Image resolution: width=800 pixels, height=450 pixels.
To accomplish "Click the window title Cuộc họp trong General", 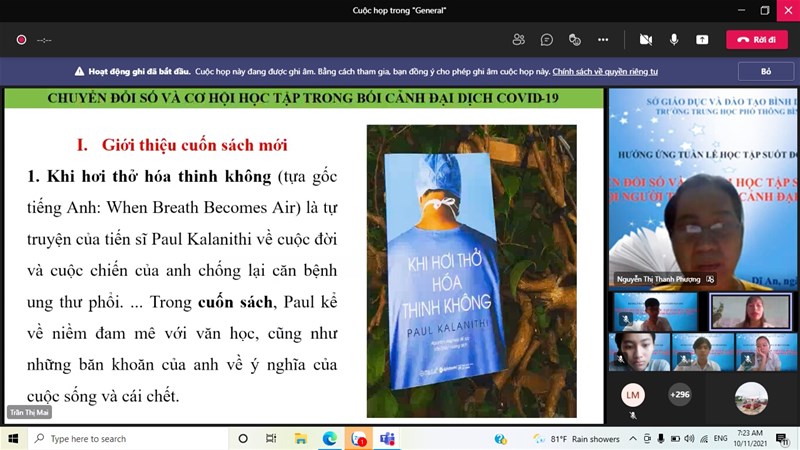I will 399,10.
